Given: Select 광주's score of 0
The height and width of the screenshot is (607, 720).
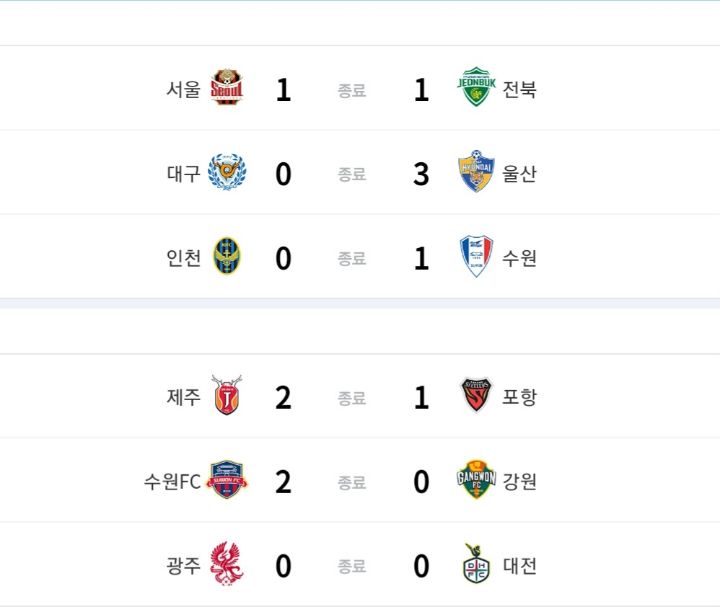Looking at the screenshot, I should (283, 566).
